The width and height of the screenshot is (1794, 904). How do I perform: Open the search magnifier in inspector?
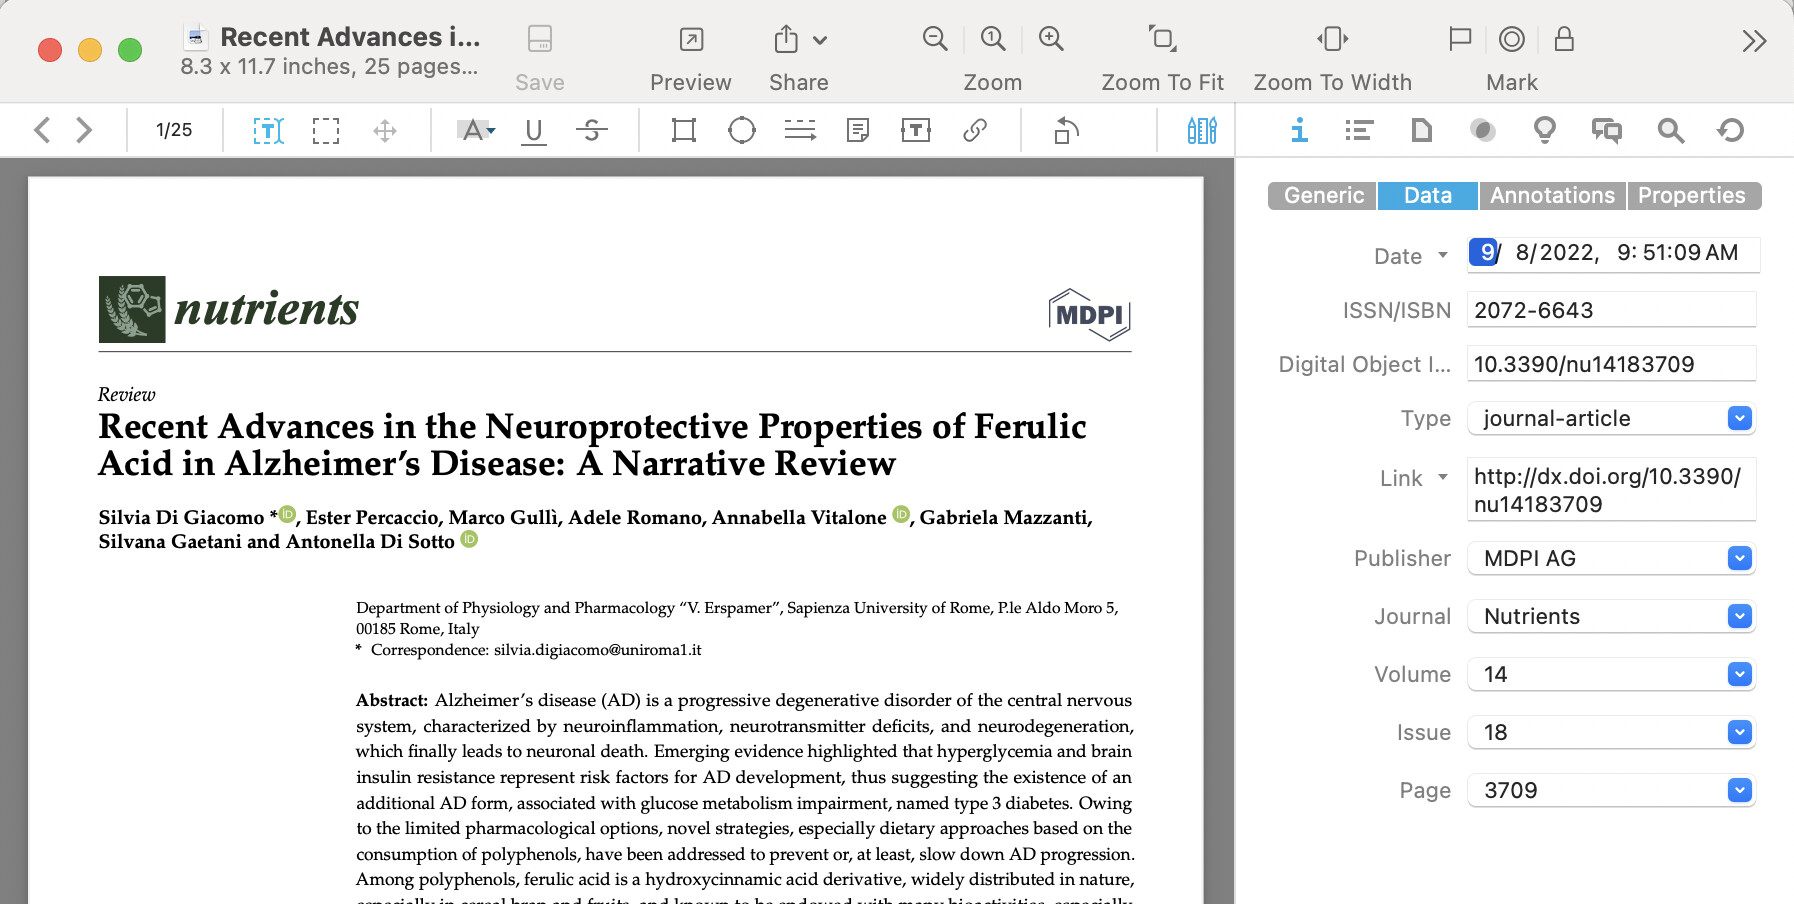click(1670, 130)
